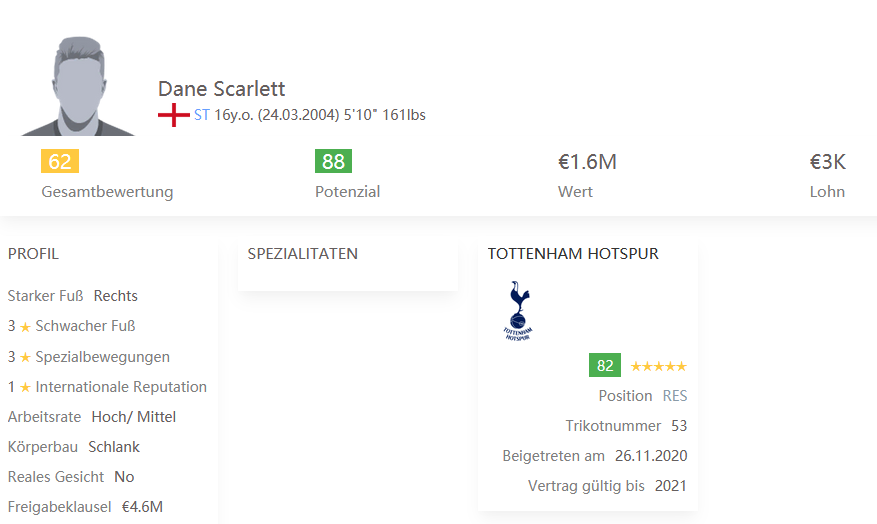Click the Trikotnummer 53 entry
877x524 pixels.
(x=626, y=426)
